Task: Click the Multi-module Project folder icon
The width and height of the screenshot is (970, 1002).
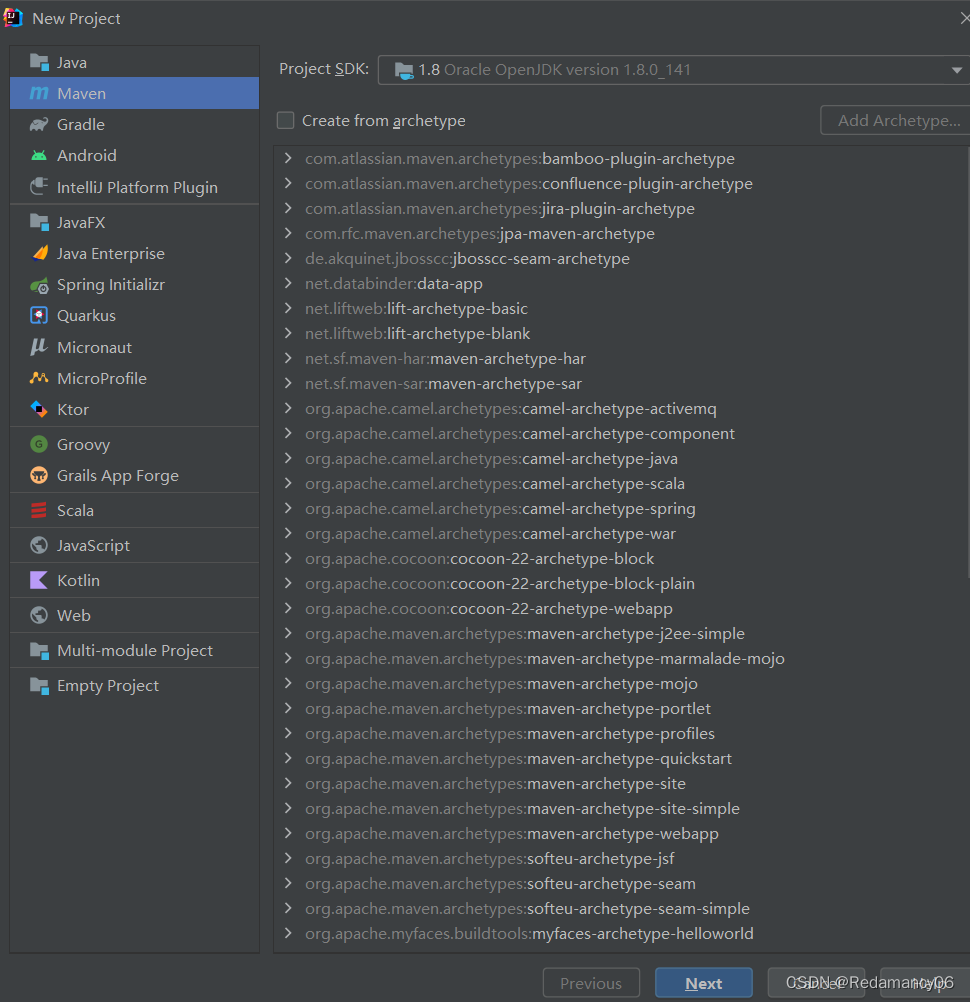Action: coord(39,651)
